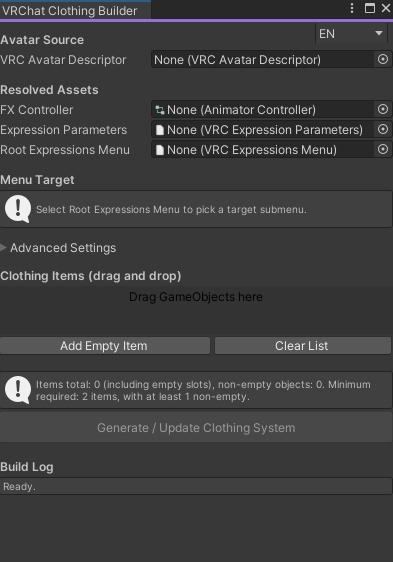Click the Expression Parameters label
The height and width of the screenshot is (562, 393).
click(63, 130)
